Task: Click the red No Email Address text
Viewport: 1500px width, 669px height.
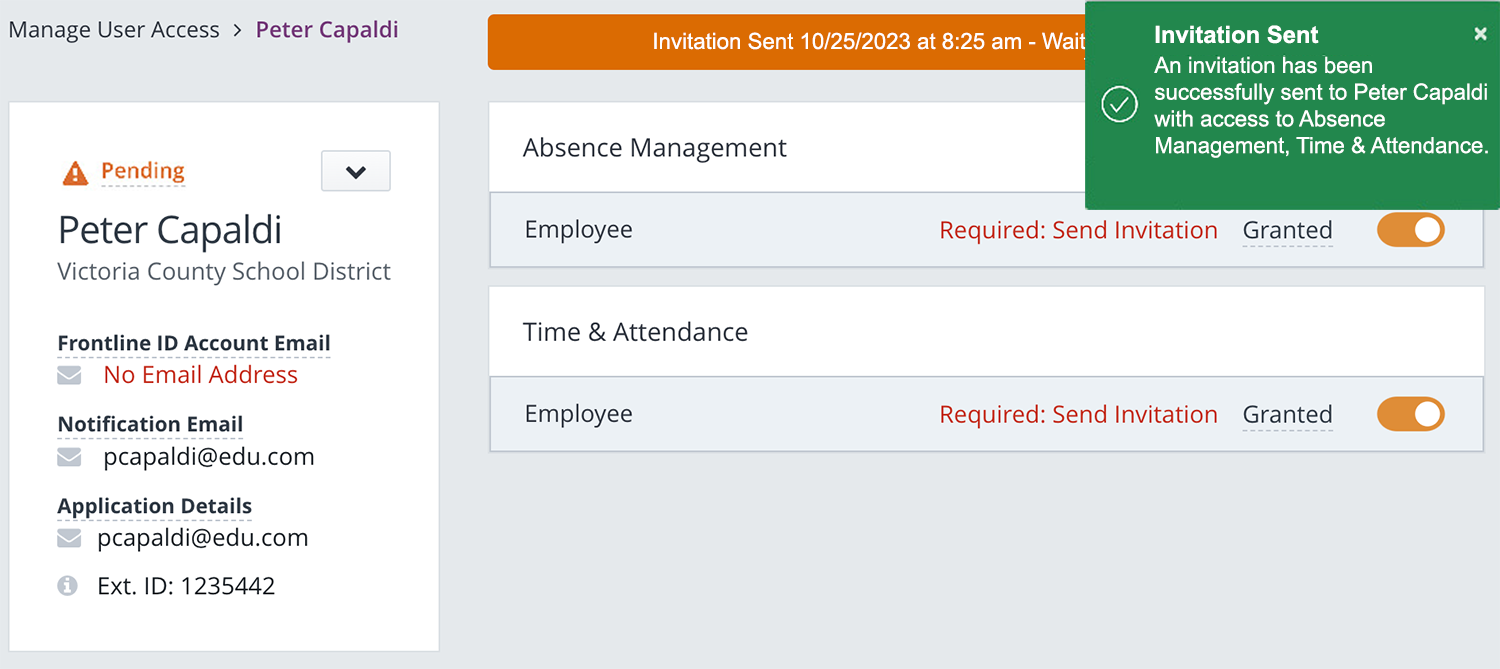Action: pos(201,375)
